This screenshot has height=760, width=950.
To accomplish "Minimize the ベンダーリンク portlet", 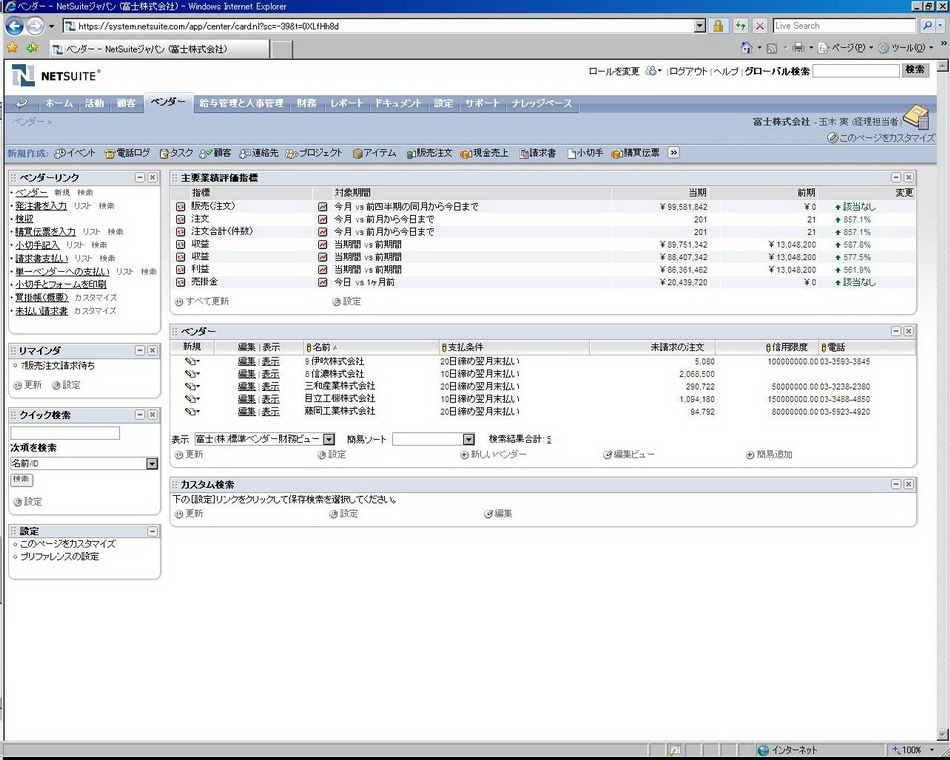I will point(140,178).
